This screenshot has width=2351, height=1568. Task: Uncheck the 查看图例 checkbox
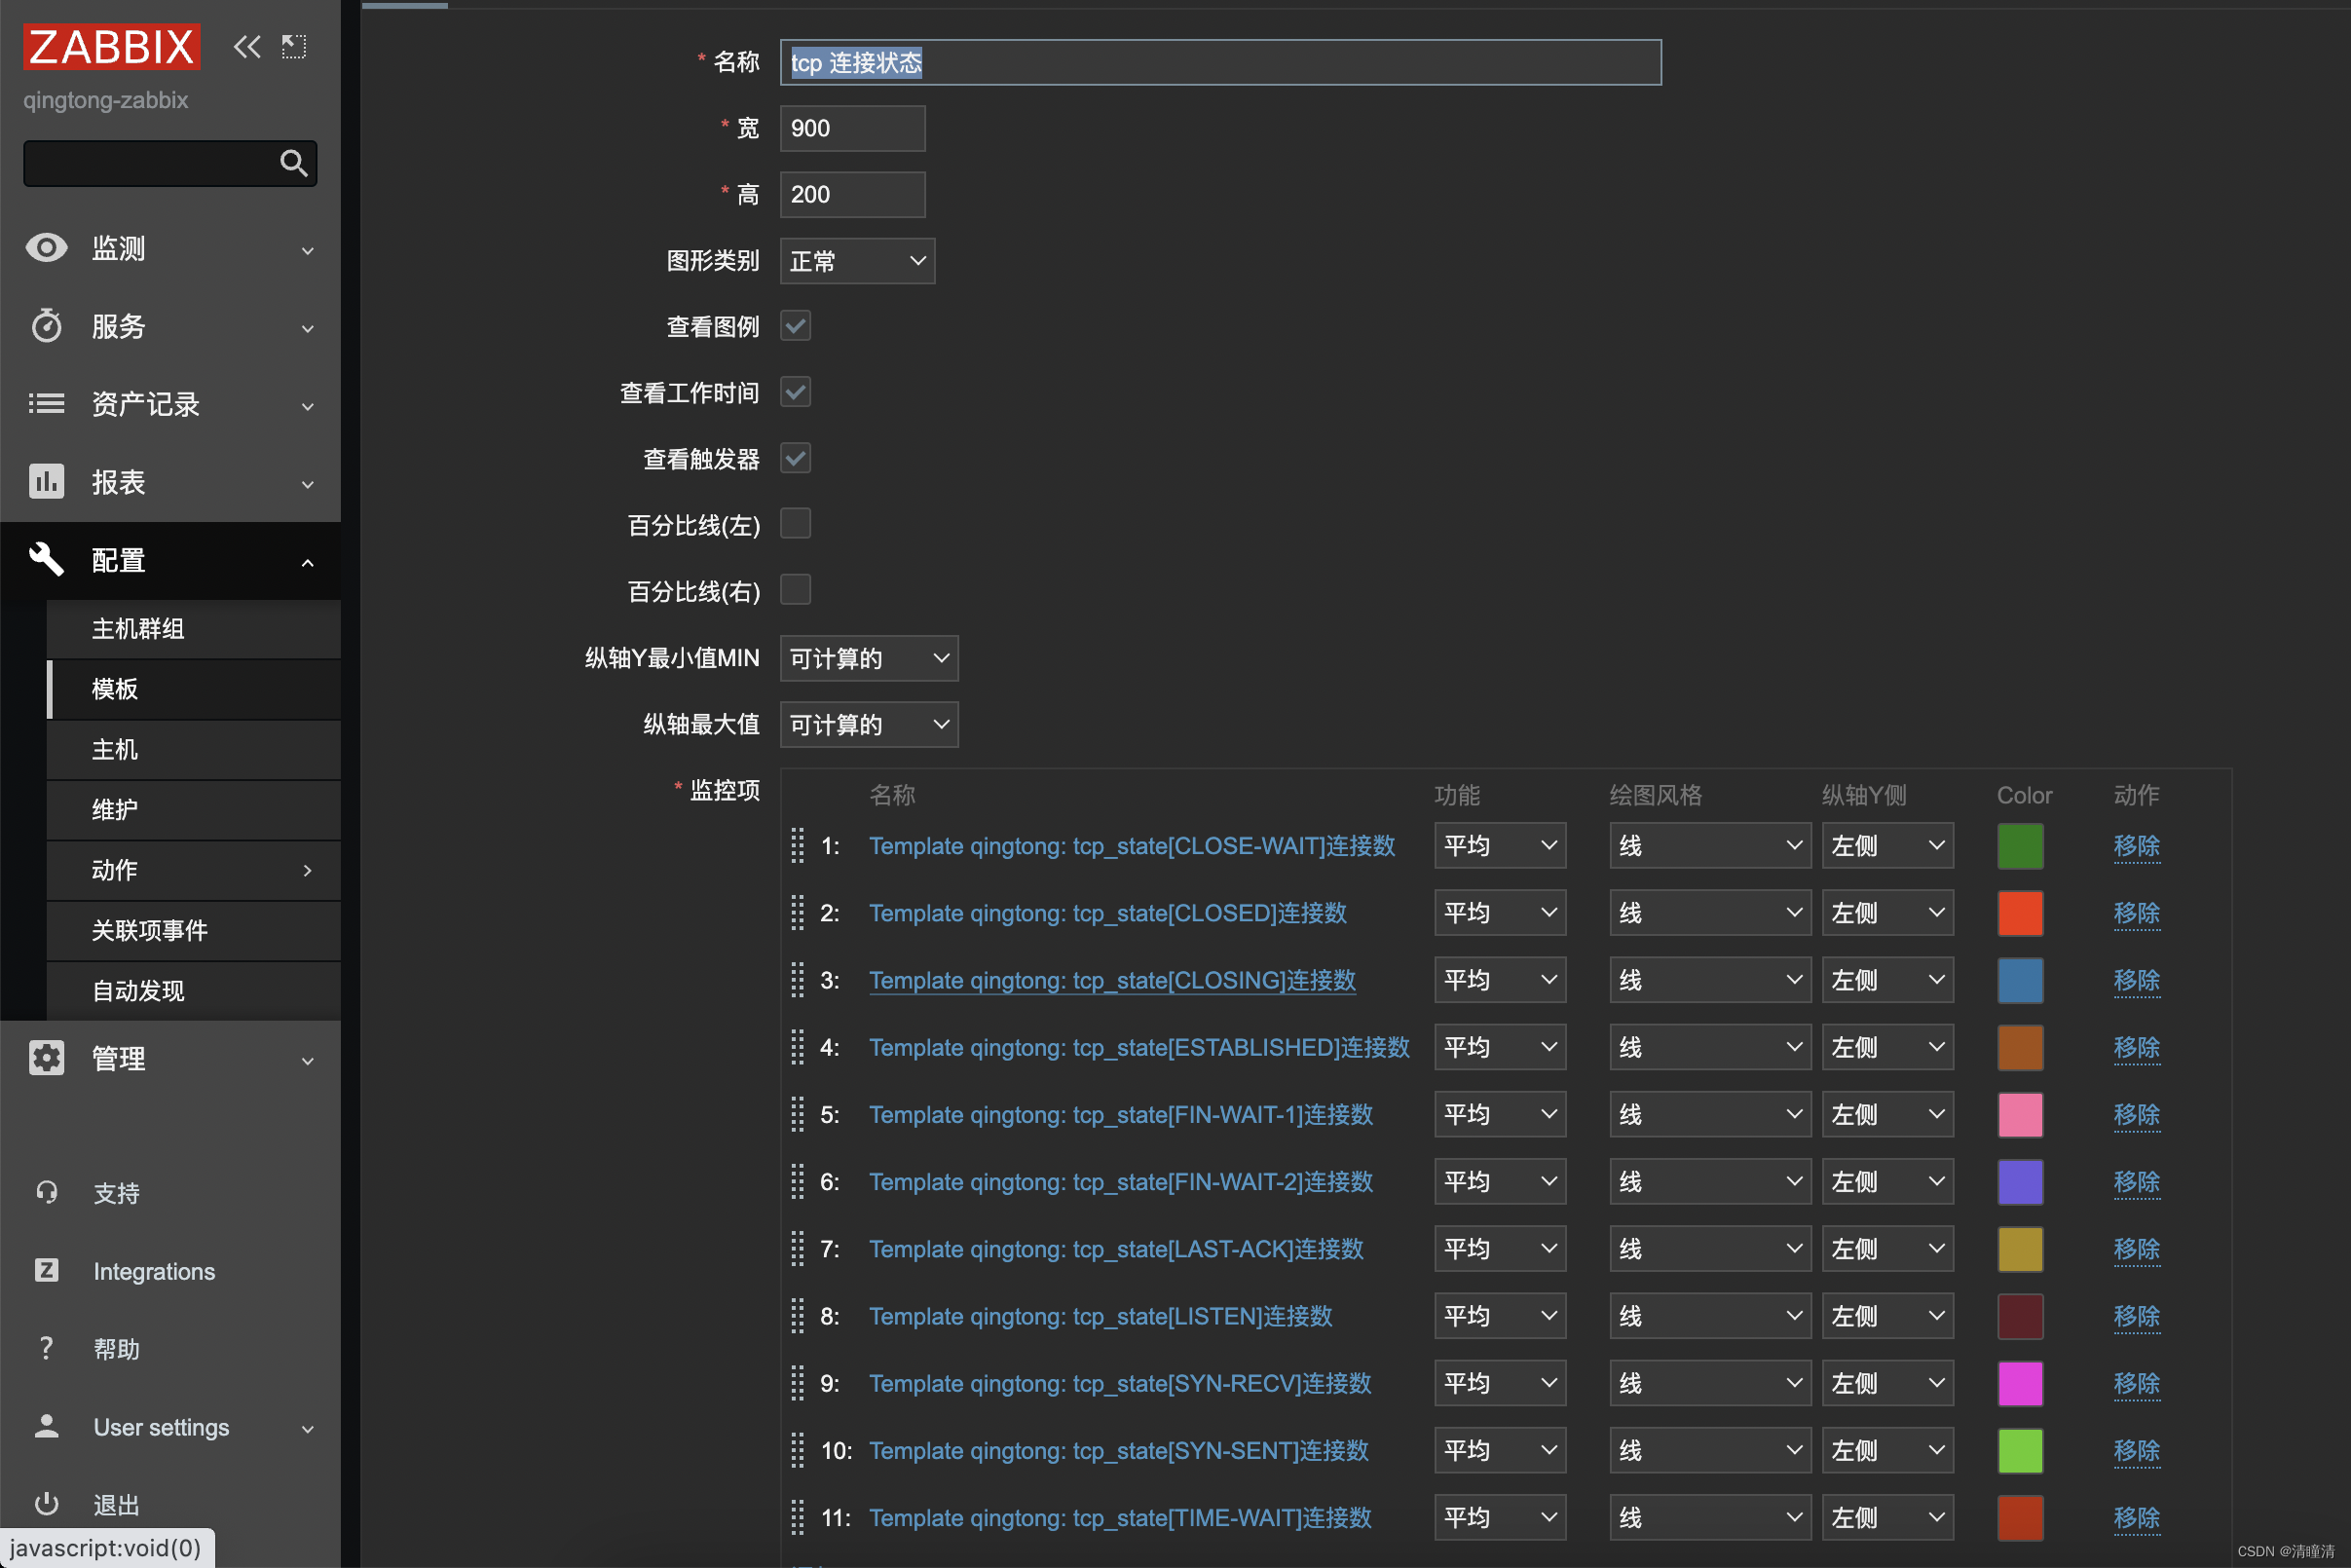point(796,326)
